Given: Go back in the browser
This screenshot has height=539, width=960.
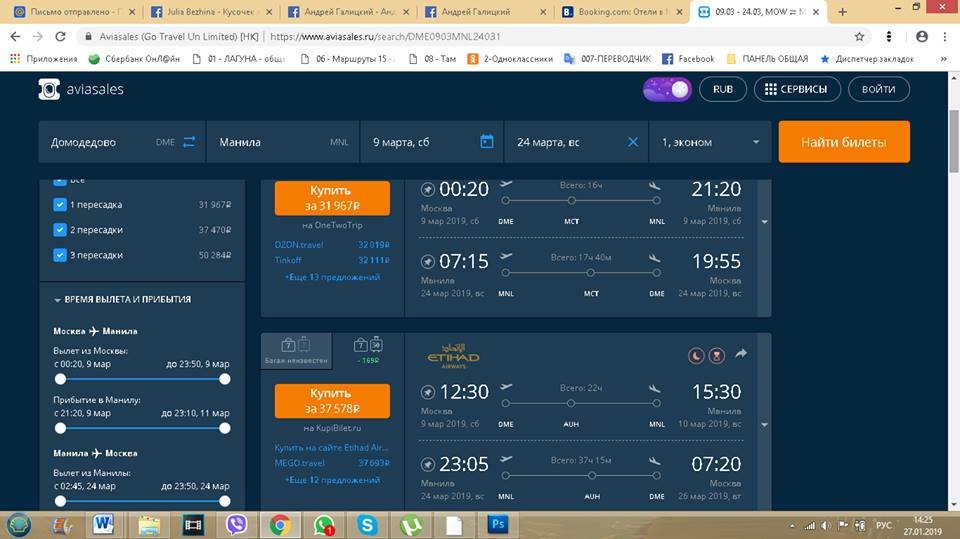Looking at the screenshot, I should tap(16, 37).
